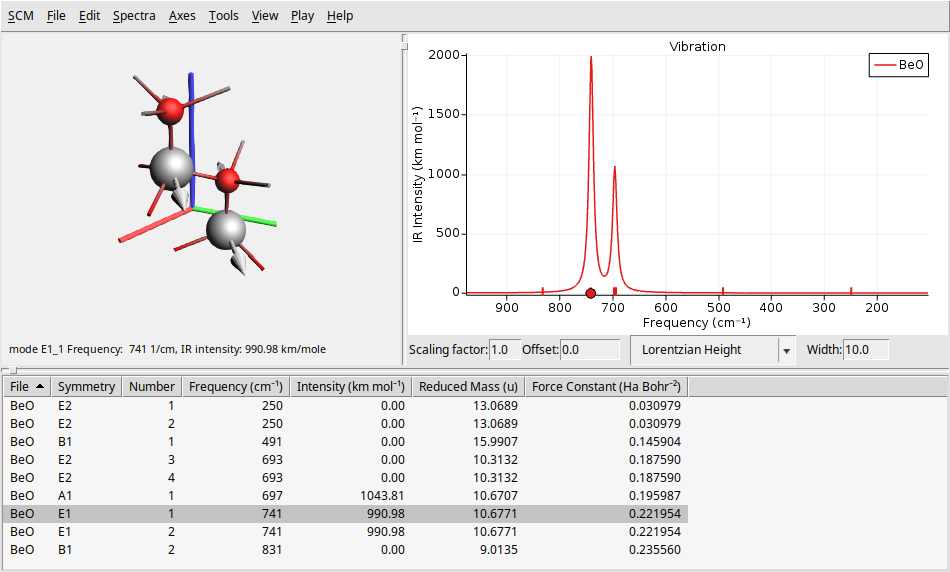This screenshot has height=572, width=950.
Task: Select the Lorentzian Height combo box
Action: [704, 350]
